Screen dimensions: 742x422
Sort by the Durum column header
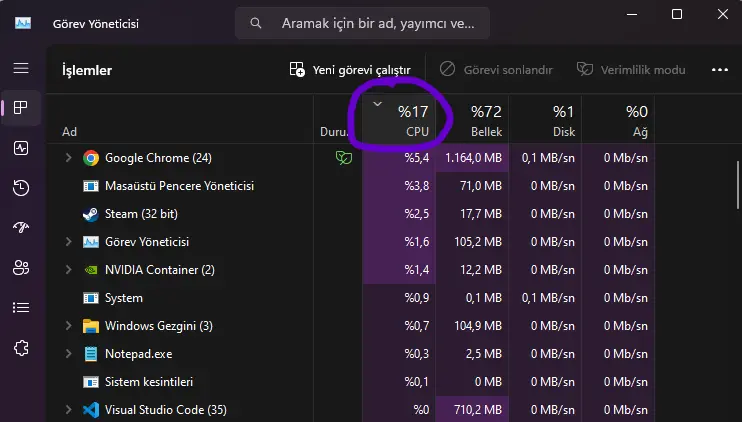337,120
